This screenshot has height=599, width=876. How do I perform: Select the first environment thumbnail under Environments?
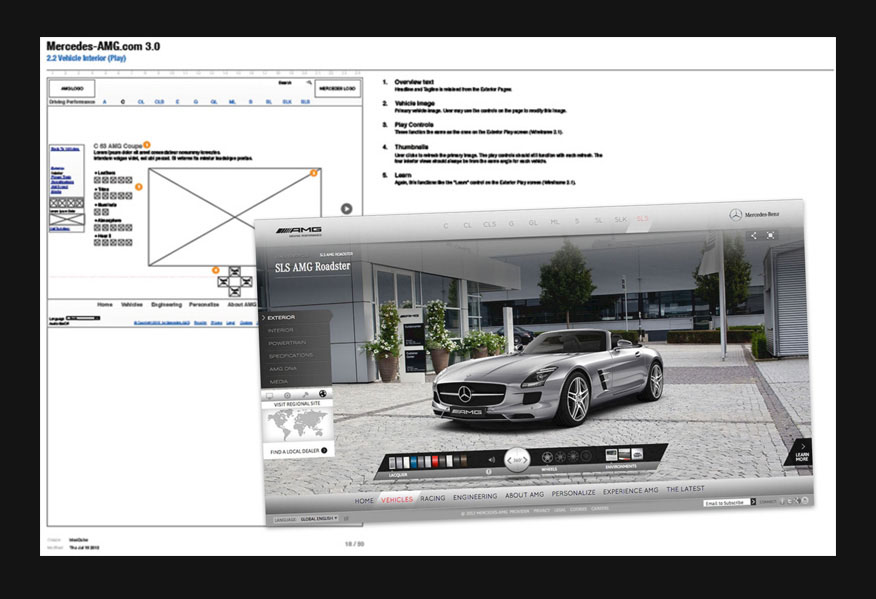coord(612,454)
